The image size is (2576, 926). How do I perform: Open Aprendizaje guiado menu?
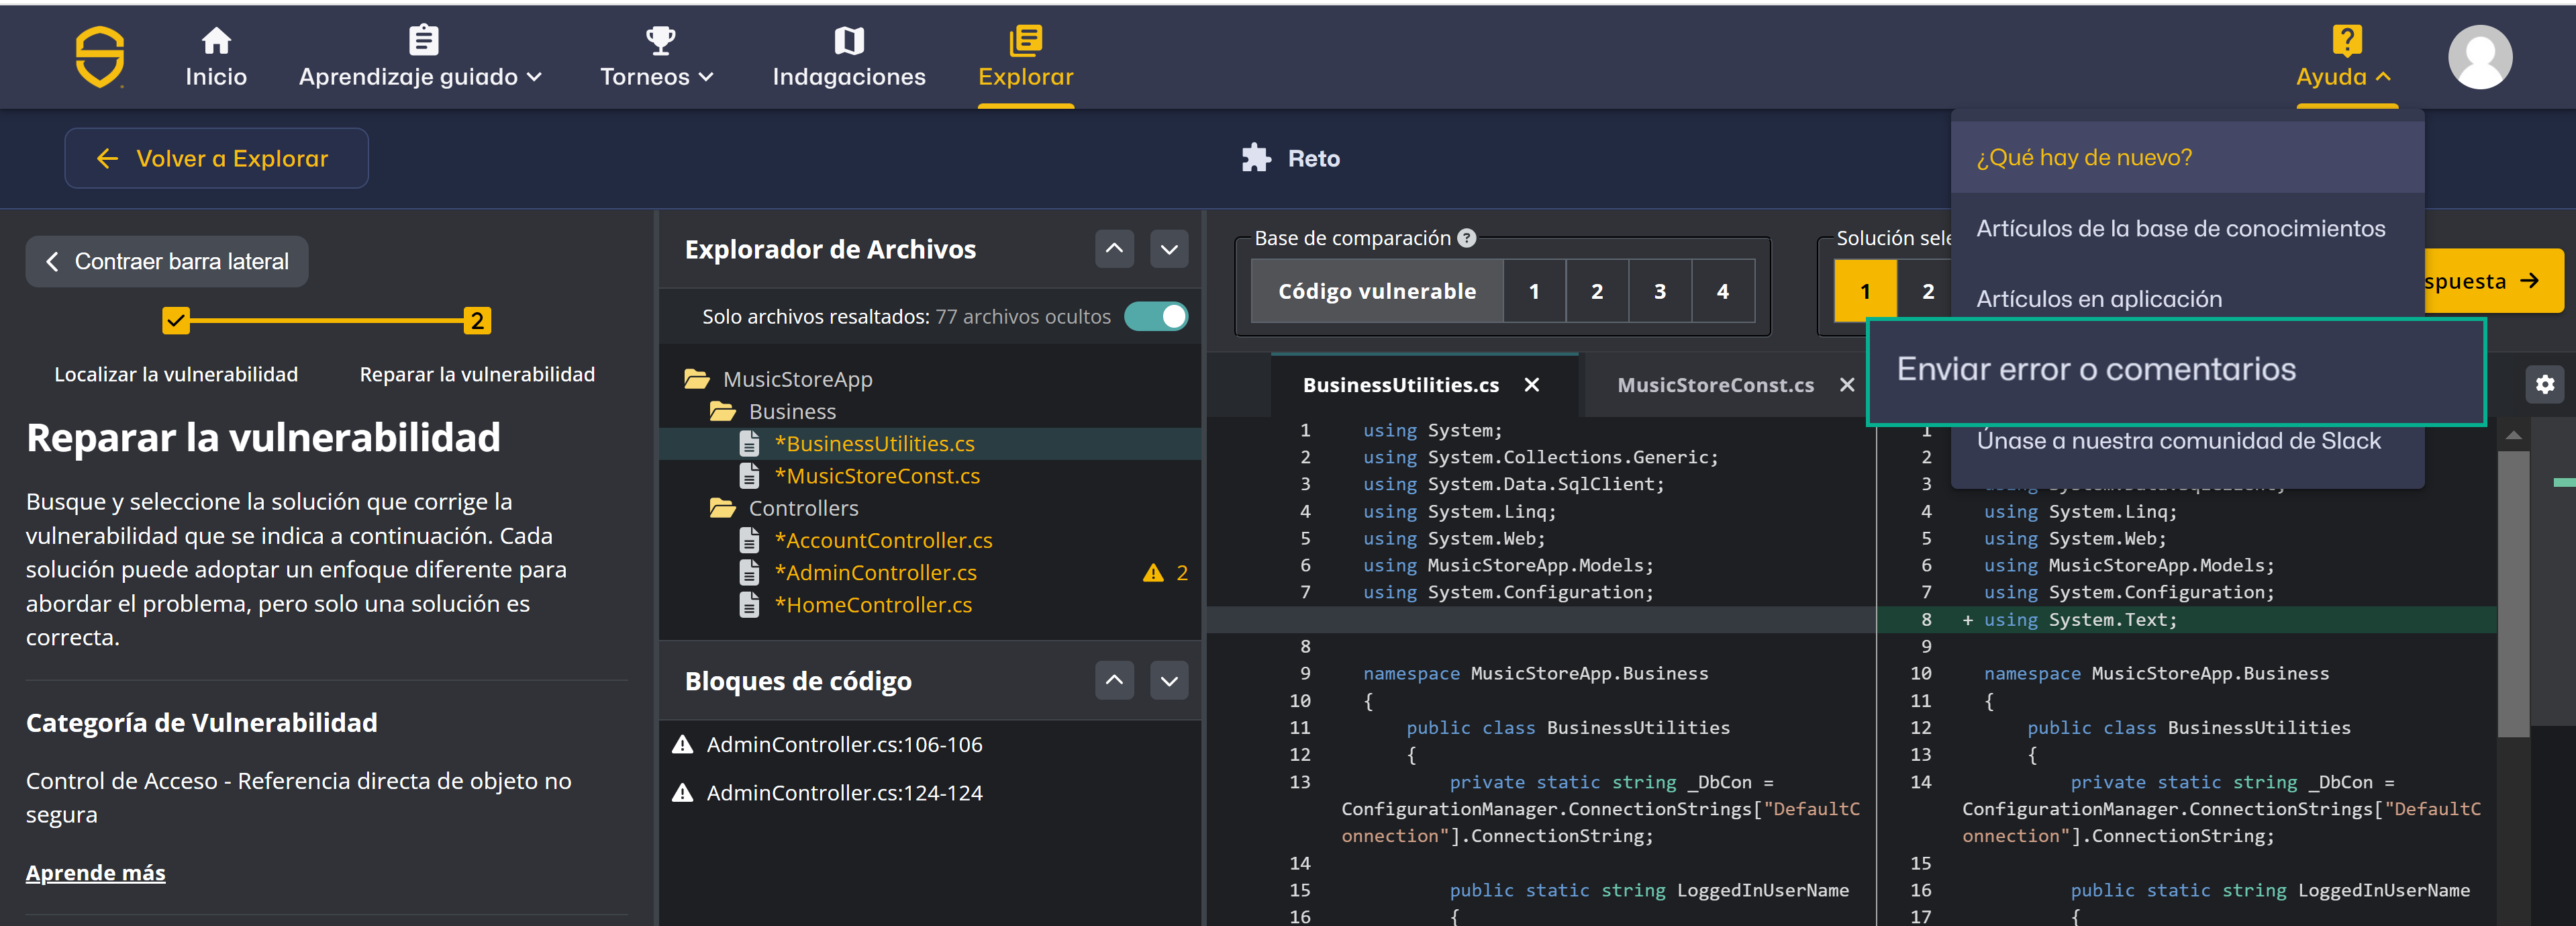click(x=420, y=57)
